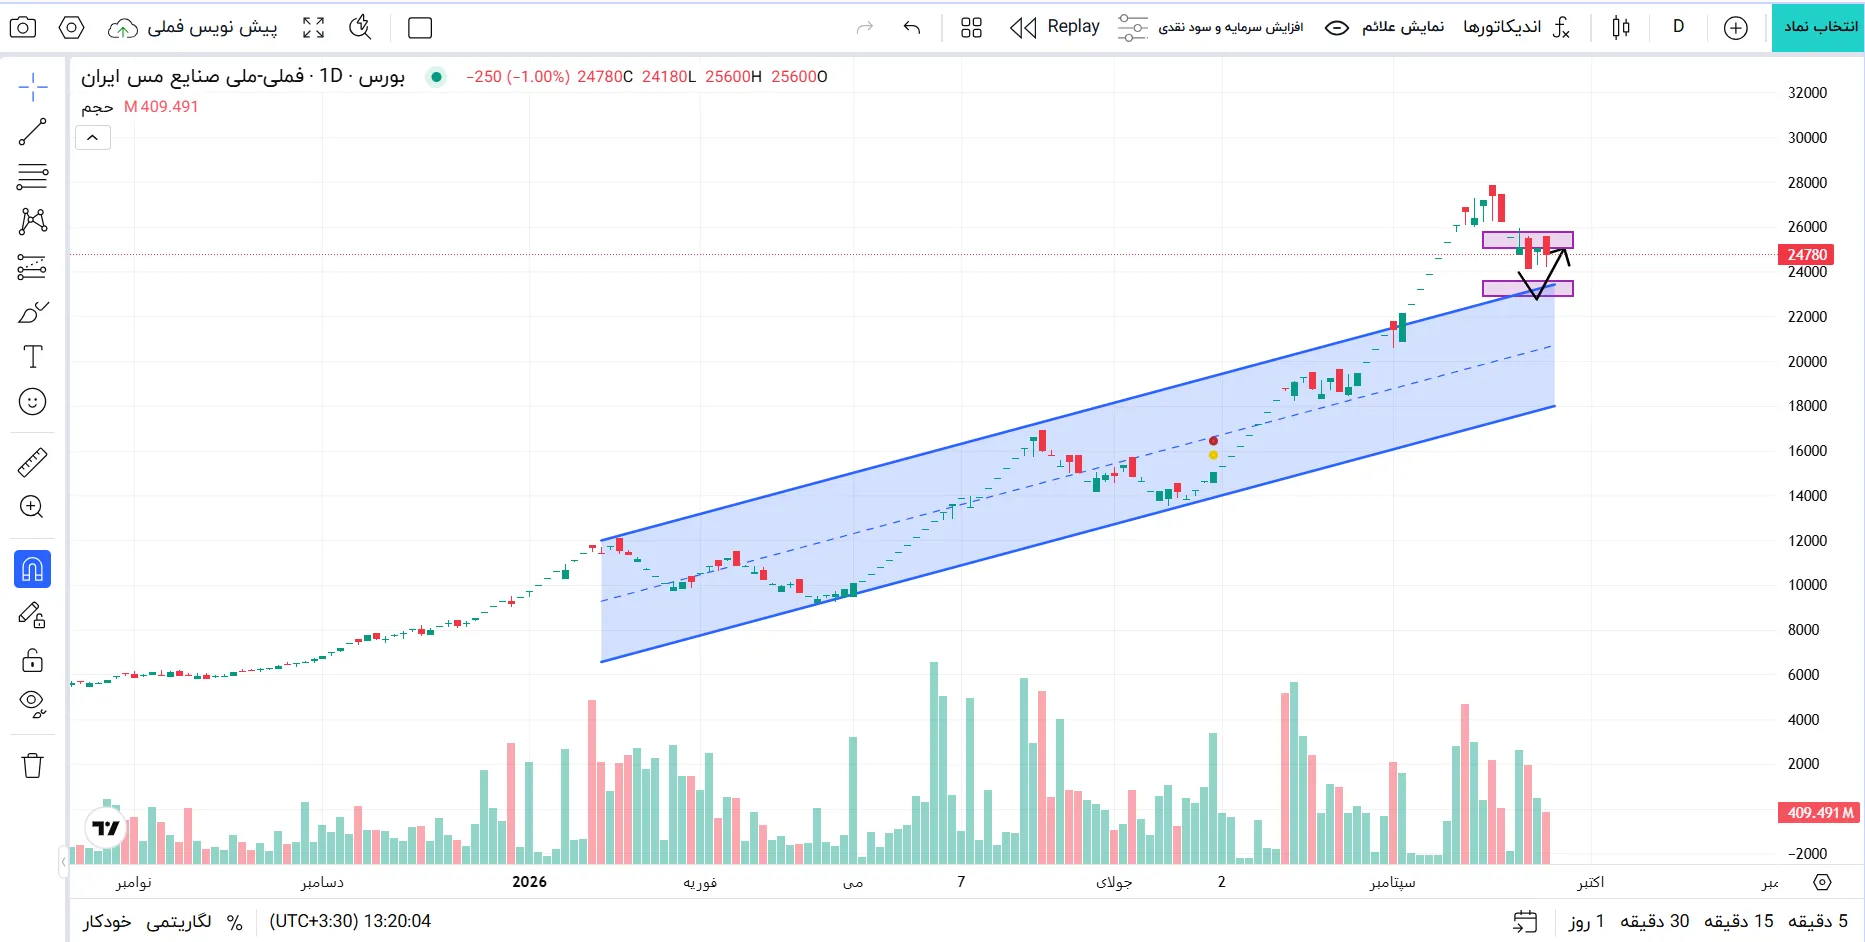Image resolution: width=1865 pixels, height=942 pixels.
Task: Start bar Replay mode
Action: pyautogui.click(x=1055, y=27)
